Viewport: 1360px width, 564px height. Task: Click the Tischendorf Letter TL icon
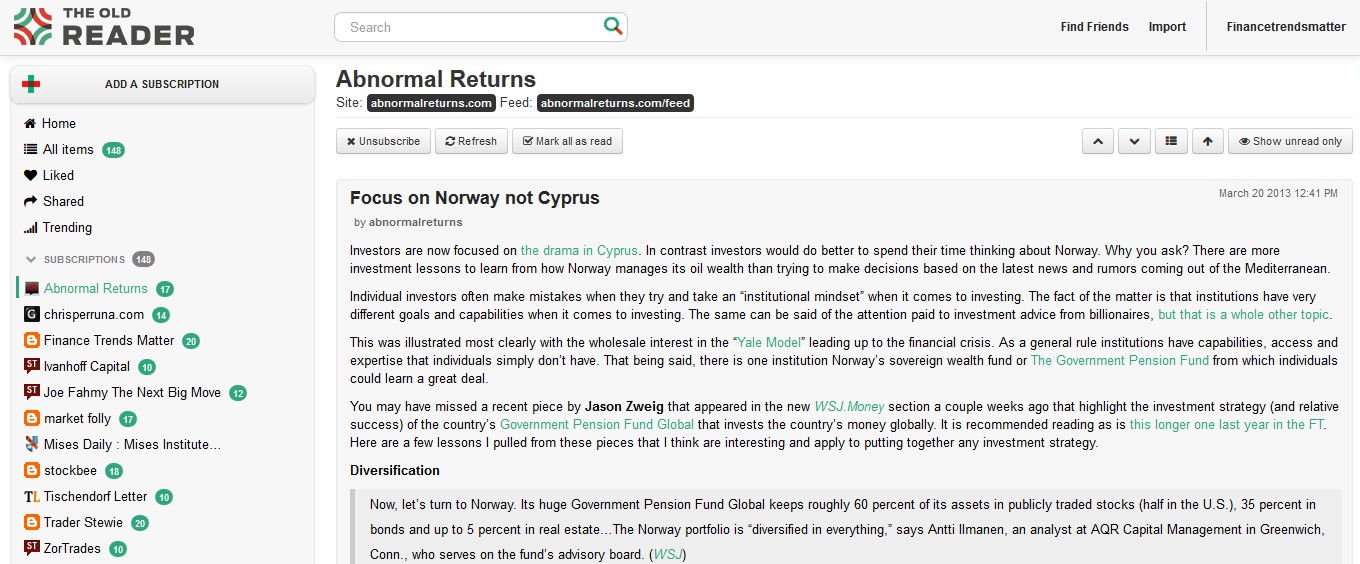(x=32, y=496)
